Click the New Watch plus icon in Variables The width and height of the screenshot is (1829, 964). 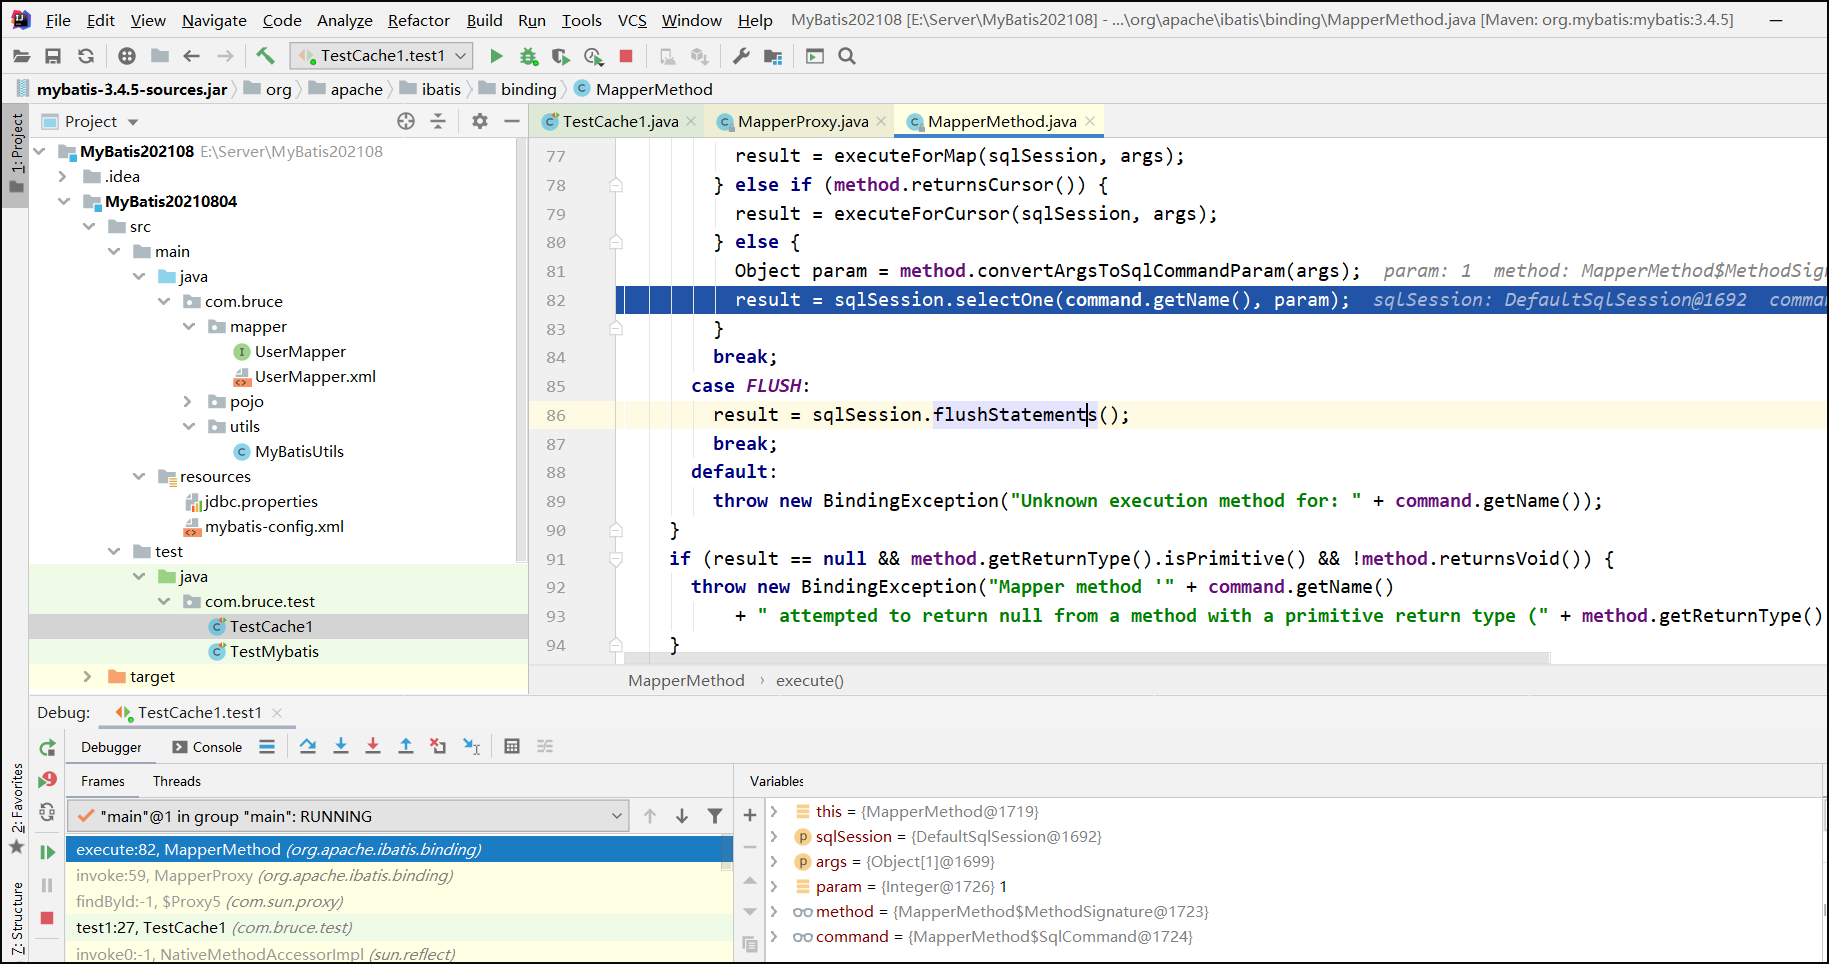coord(750,815)
